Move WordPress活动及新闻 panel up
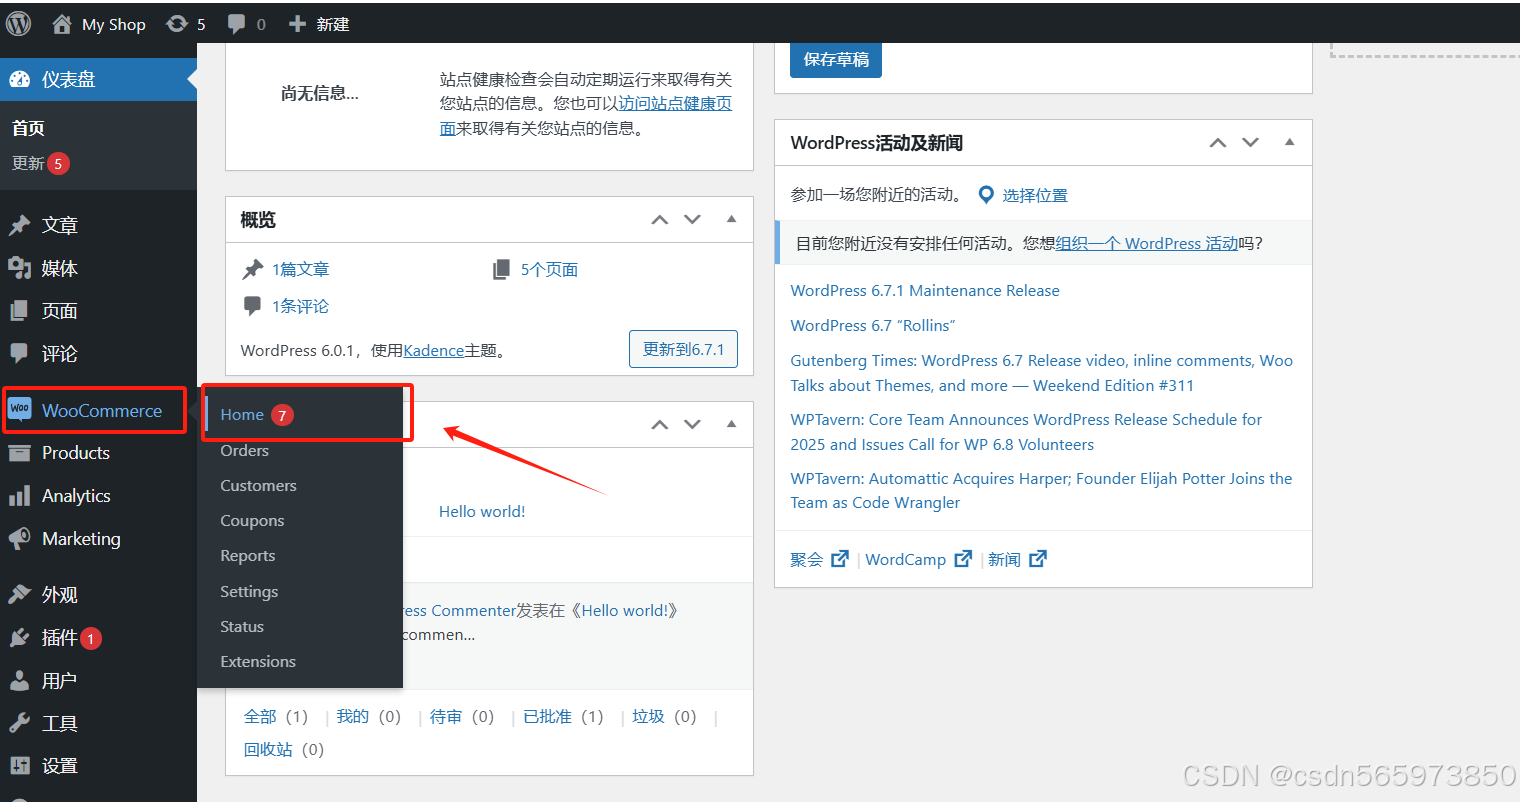Viewport: 1520px width, 802px height. pyautogui.click(x=1218, y=142)
